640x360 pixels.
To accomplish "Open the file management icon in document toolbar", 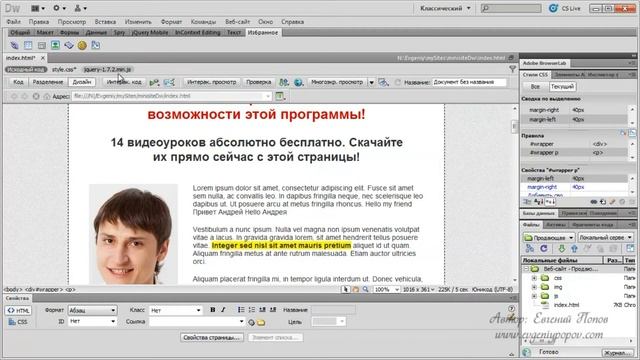I will pyautogui.click(x=284, y=82).
